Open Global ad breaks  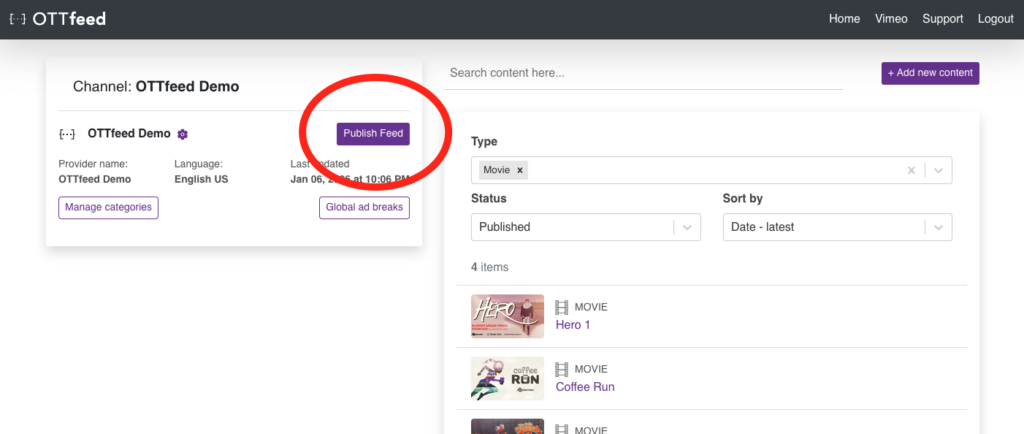364,208
